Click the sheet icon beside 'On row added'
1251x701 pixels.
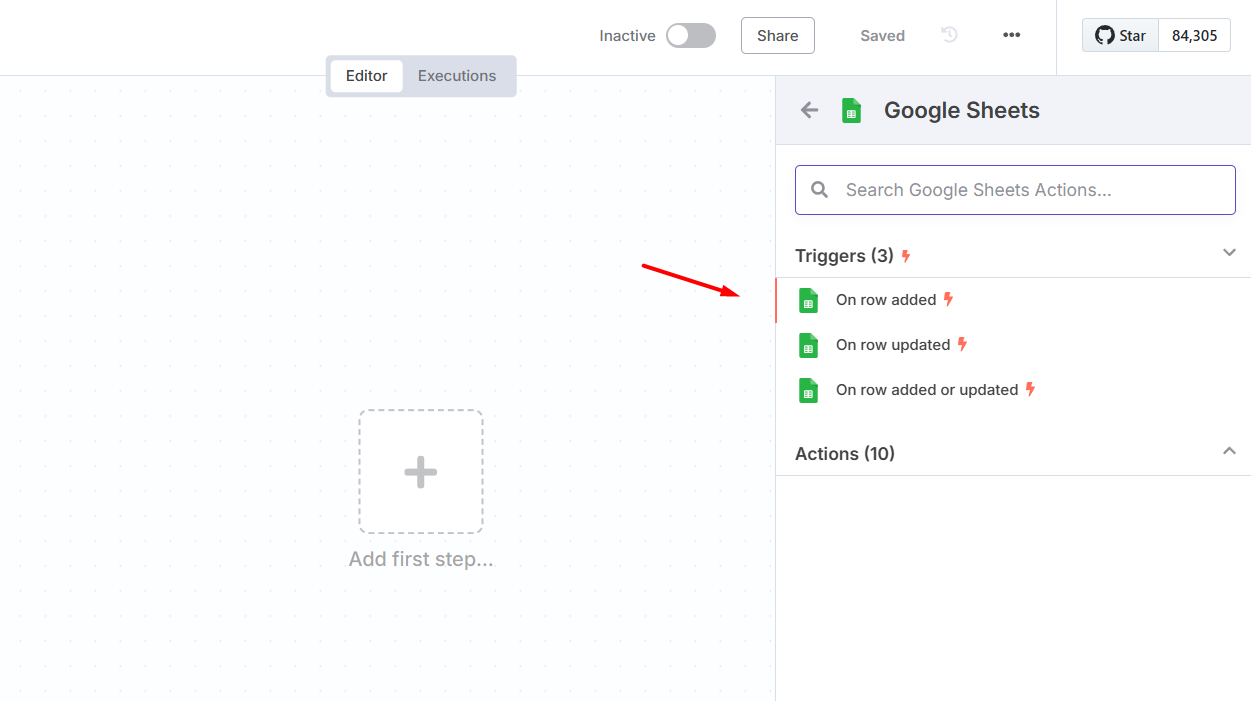[809, 300]
